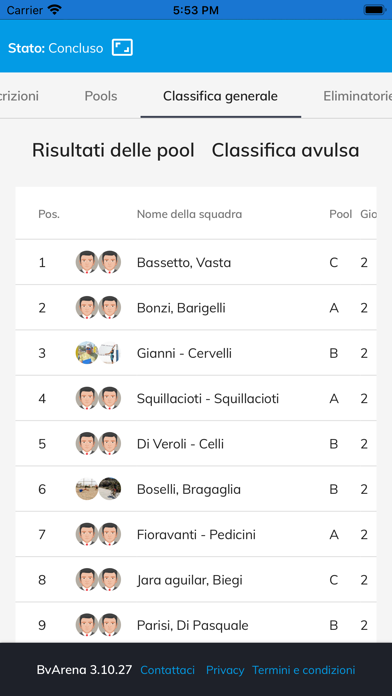
Task: Open the Privacy link
Action: tap(225, 670)
